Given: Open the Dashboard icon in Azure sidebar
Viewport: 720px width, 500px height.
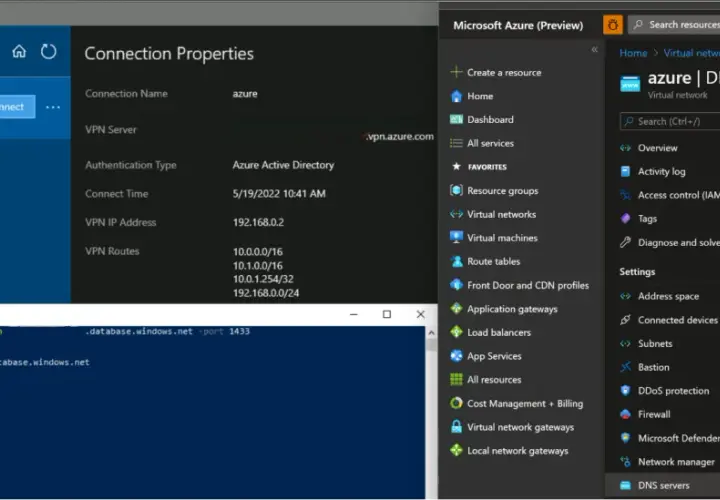Looking at the screenshot, I should click(x=456, y=119).
